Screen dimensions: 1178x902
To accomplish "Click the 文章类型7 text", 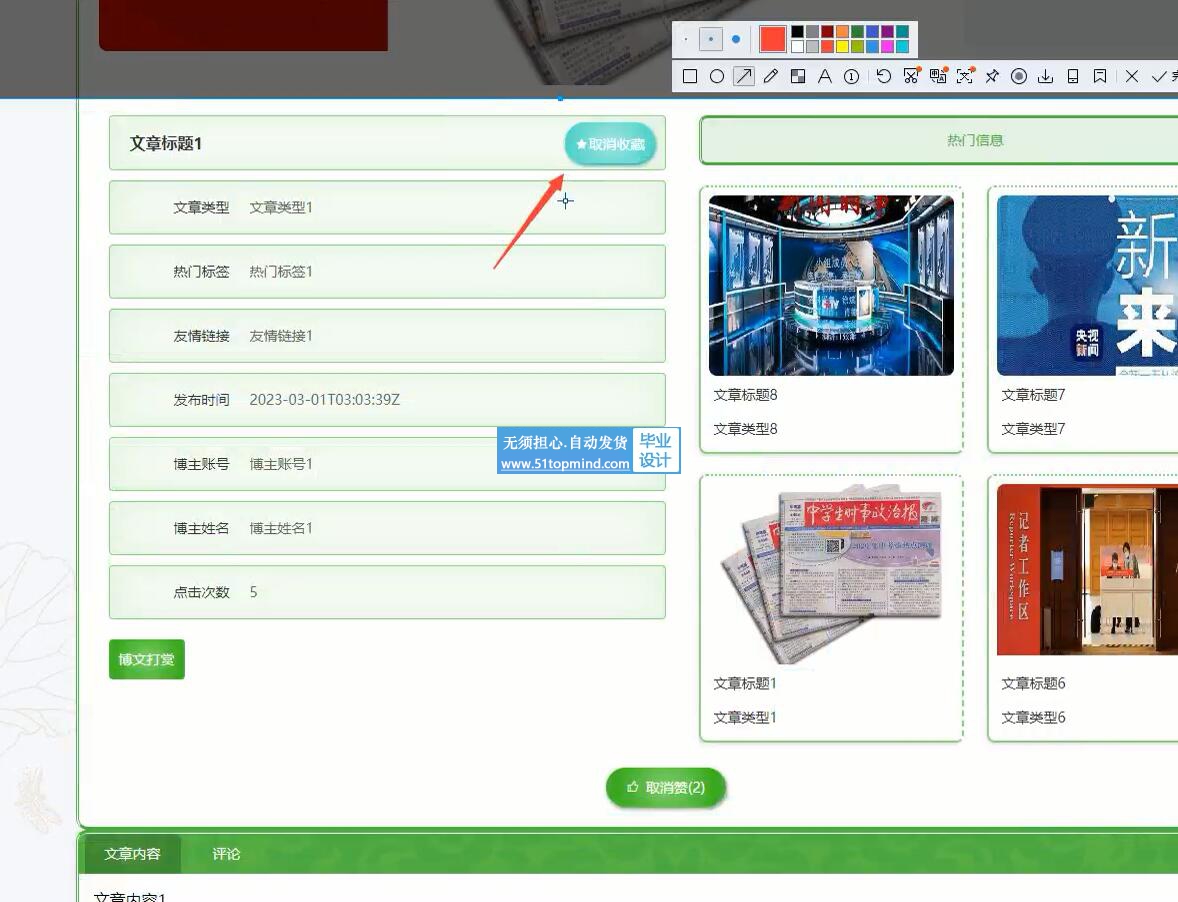I will (x=1033, y=429).
